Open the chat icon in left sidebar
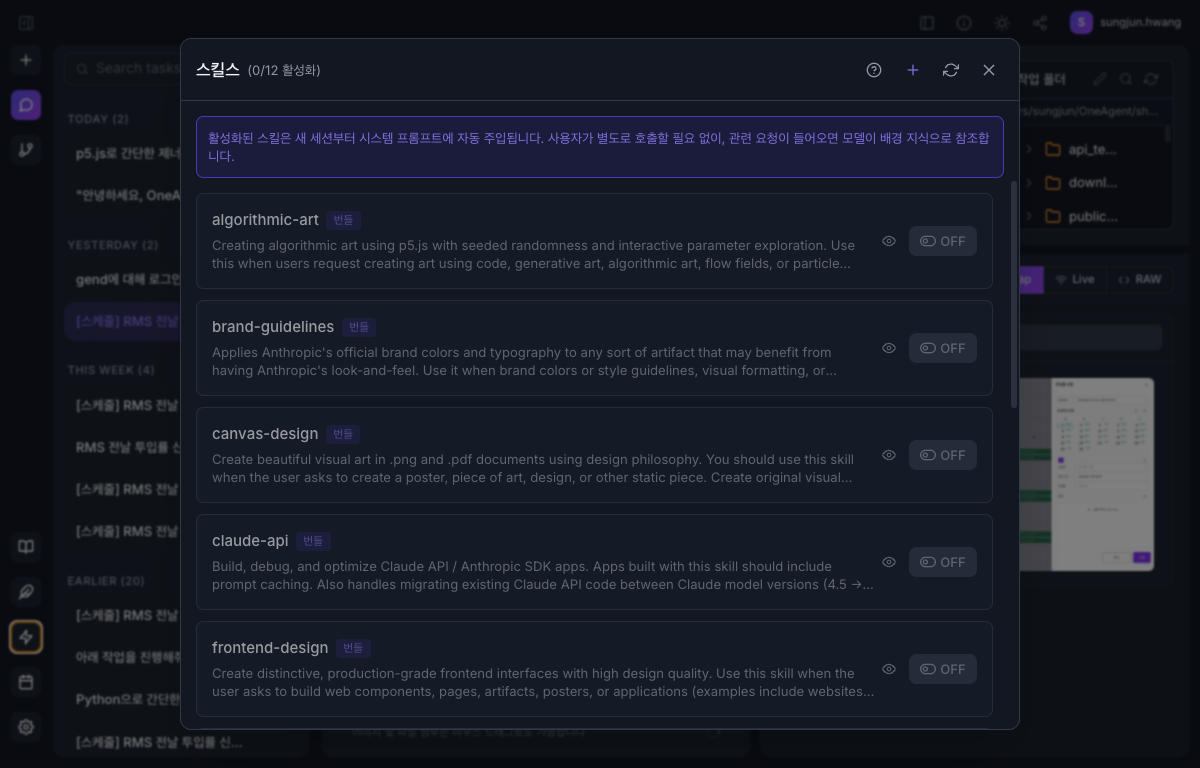 click(26, 104)
